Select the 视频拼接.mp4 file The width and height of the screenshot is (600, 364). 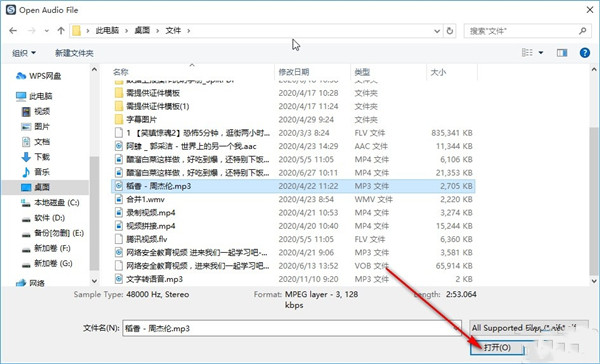pyautogui.click(x=293, y=226)
